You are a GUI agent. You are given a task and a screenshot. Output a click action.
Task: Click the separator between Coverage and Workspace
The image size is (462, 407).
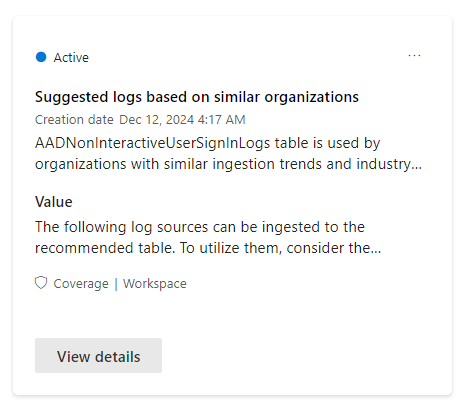116,284
